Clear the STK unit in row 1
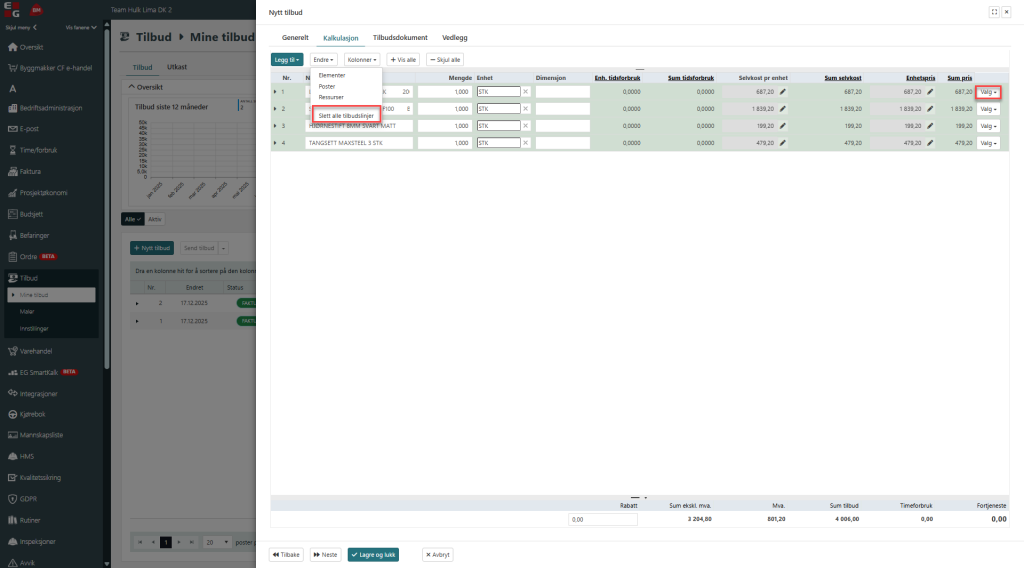 pyautogui.click(x=526, y=92)
